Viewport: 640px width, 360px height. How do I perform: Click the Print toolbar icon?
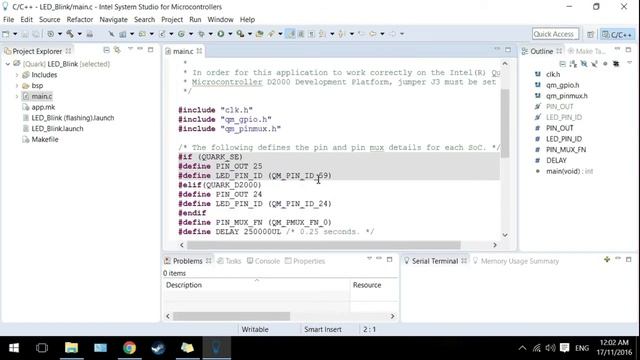[x=90, y=34]
